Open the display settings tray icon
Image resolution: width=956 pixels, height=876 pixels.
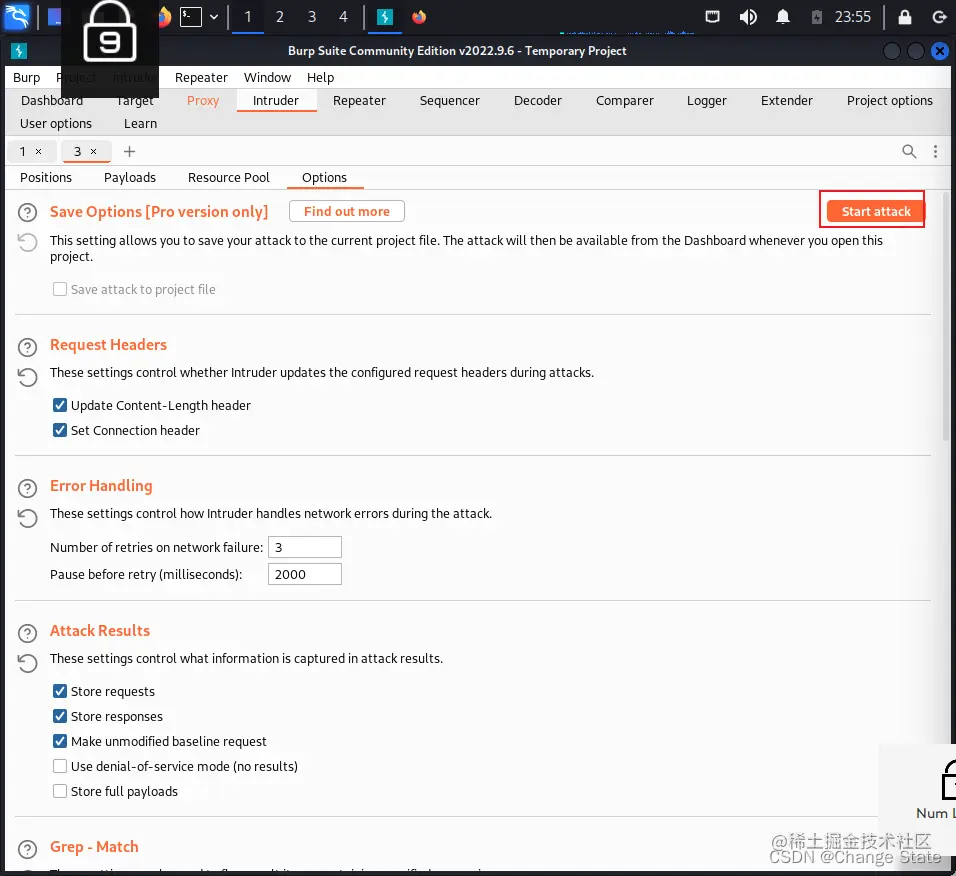coord(712,16)
